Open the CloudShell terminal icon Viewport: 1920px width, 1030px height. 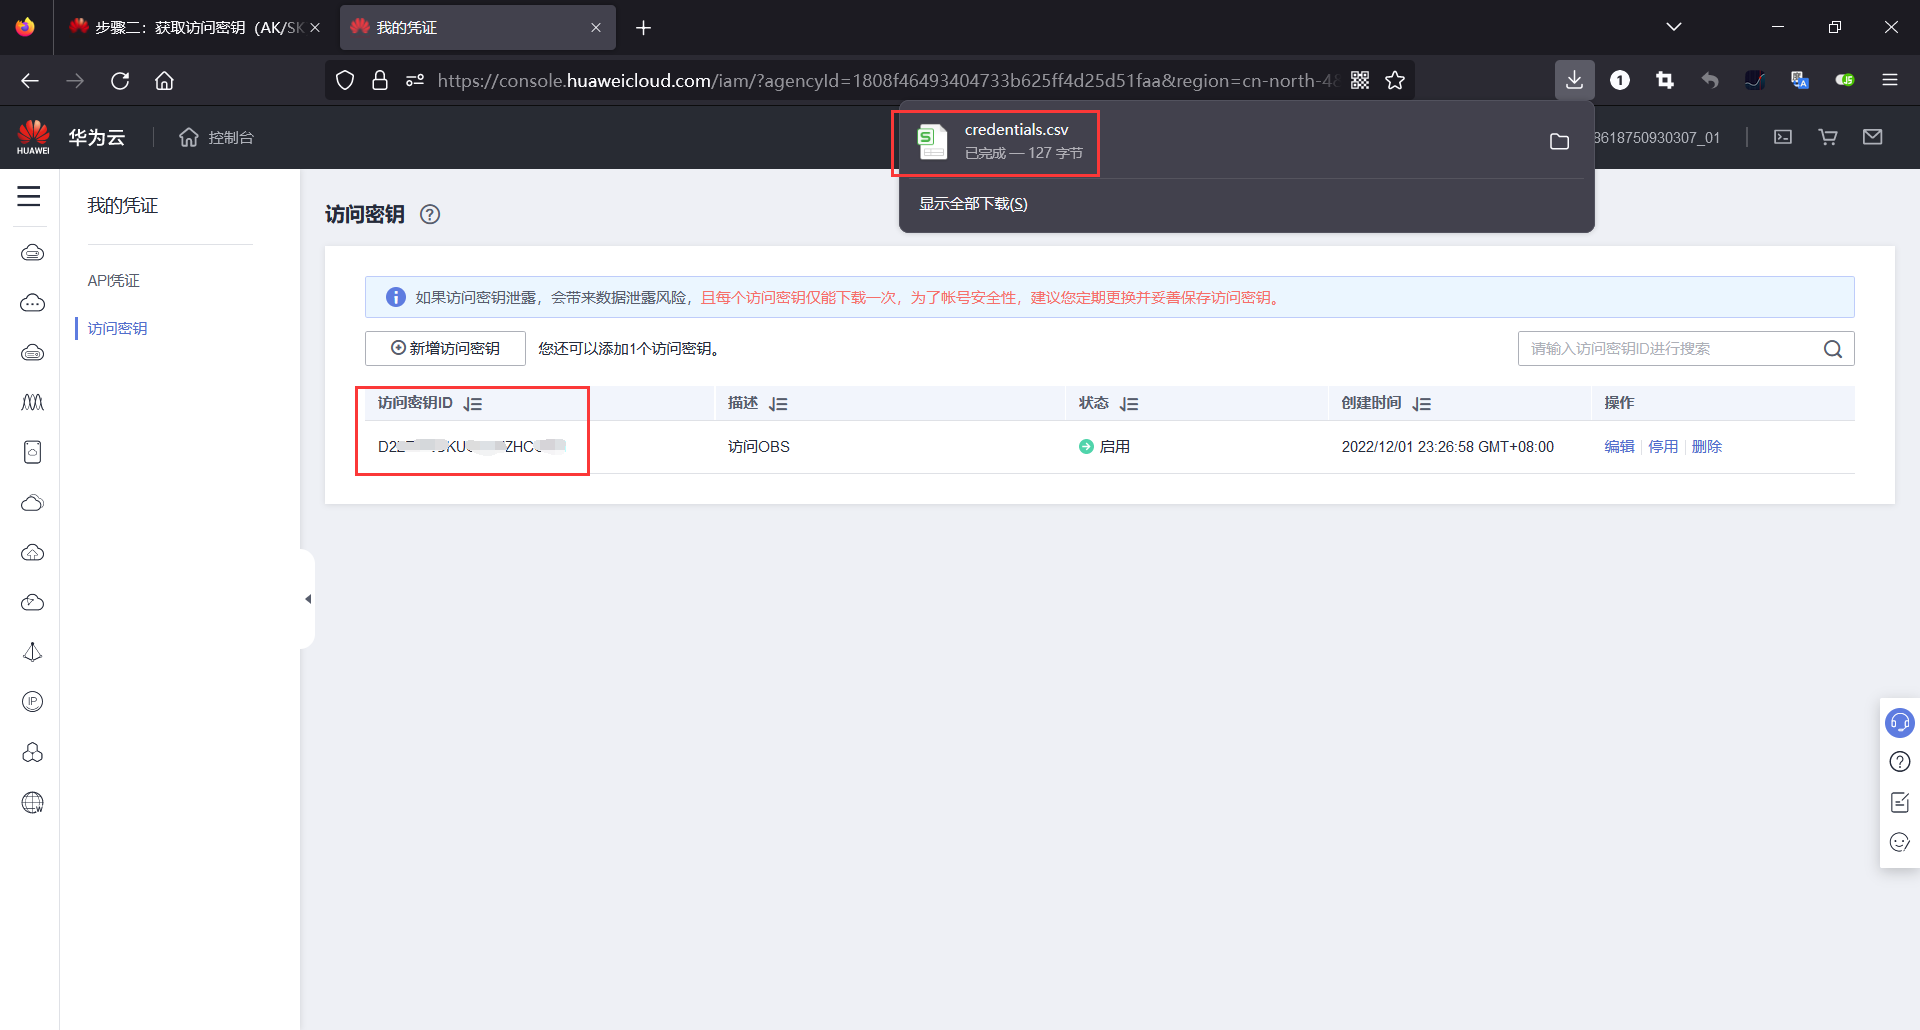coord(1783,137)
